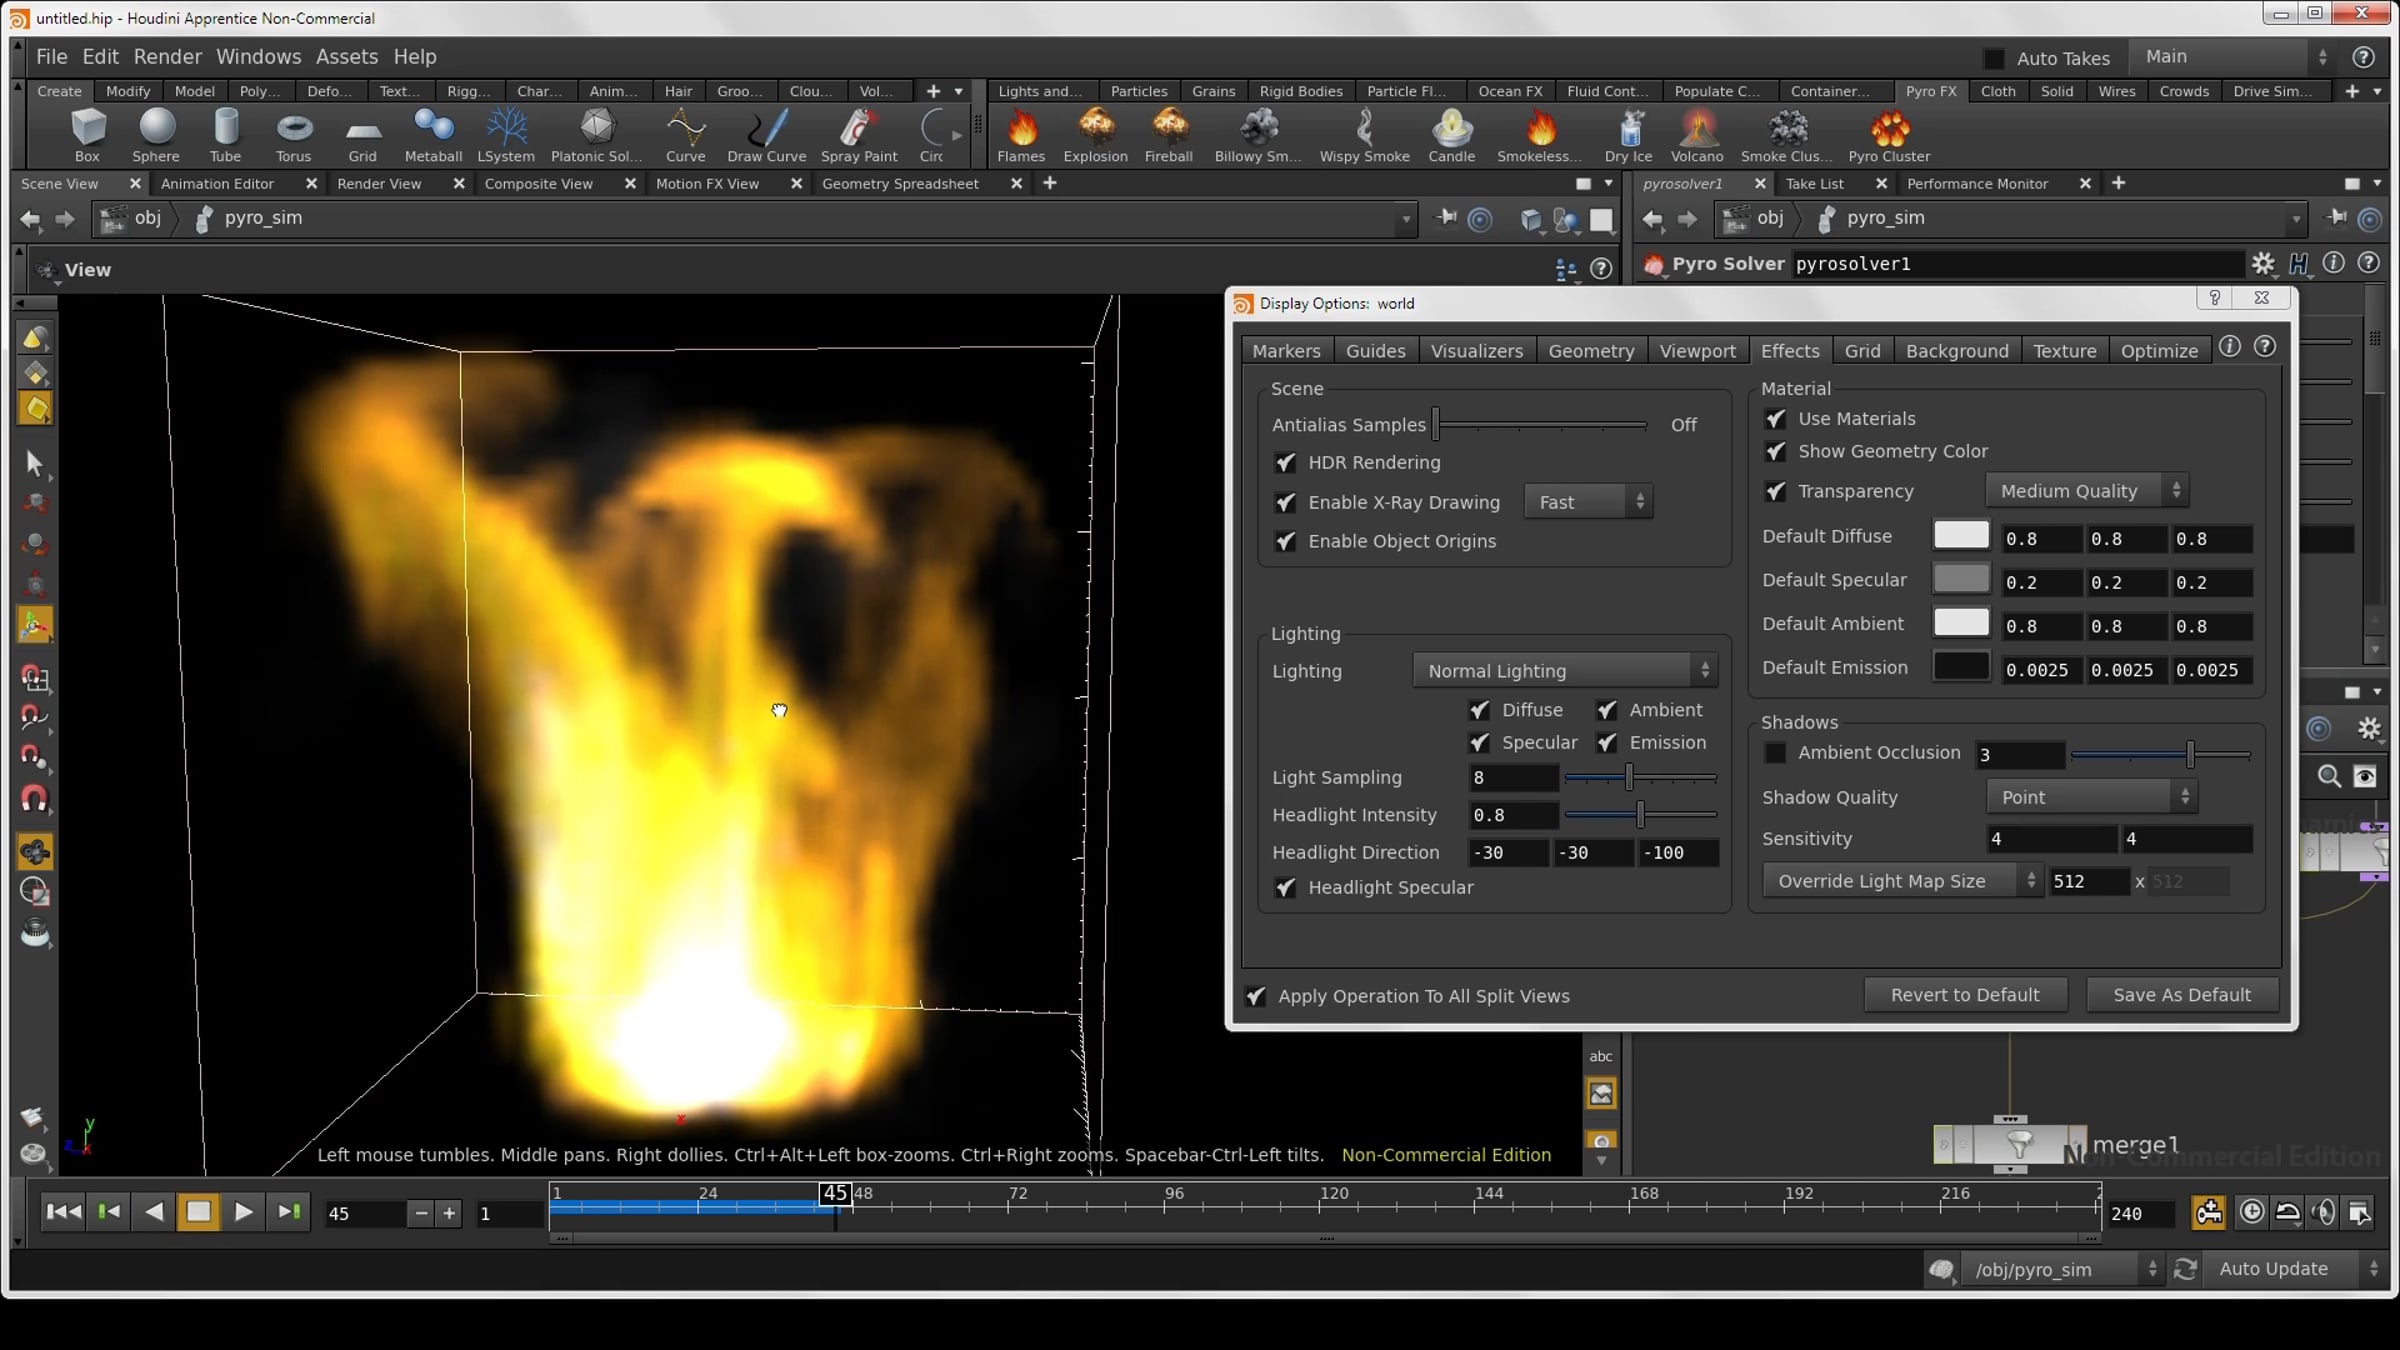Toggle Use Materials checkbox
The height and width of the screenshot is (1350, 2400).
pos(1775,419)
